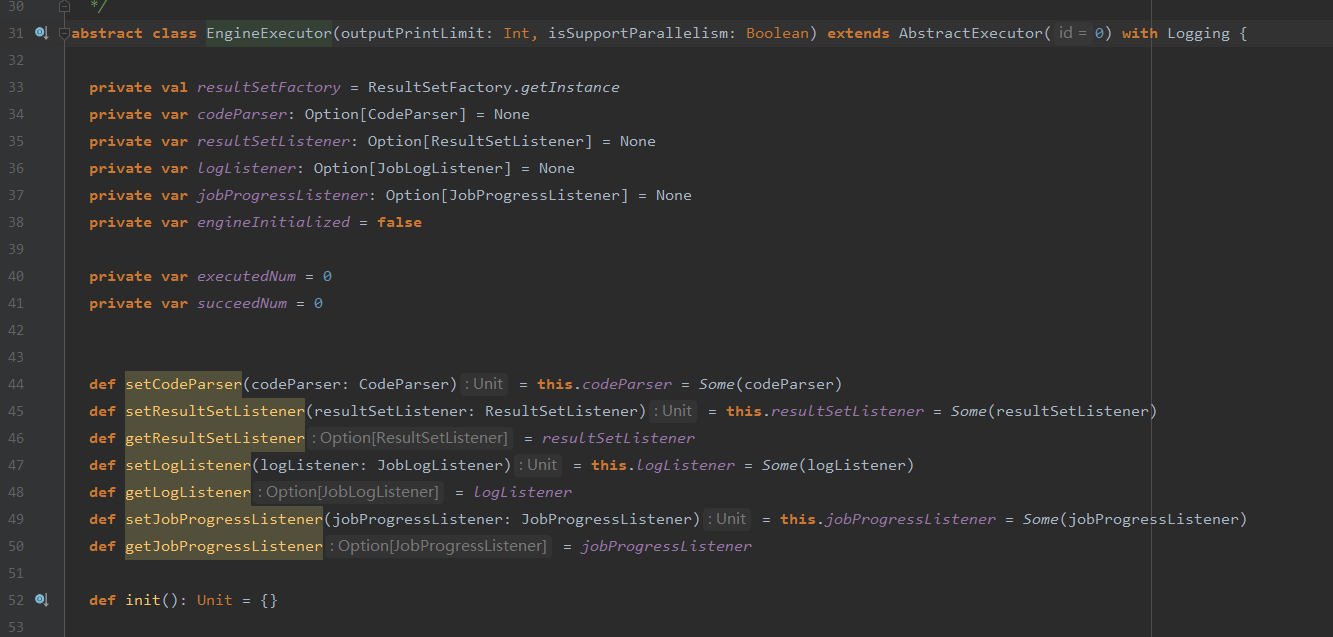Screen dimensions: 1333x637
Task: Click the engineInitialized variable declaration
Action: [273, 222]
